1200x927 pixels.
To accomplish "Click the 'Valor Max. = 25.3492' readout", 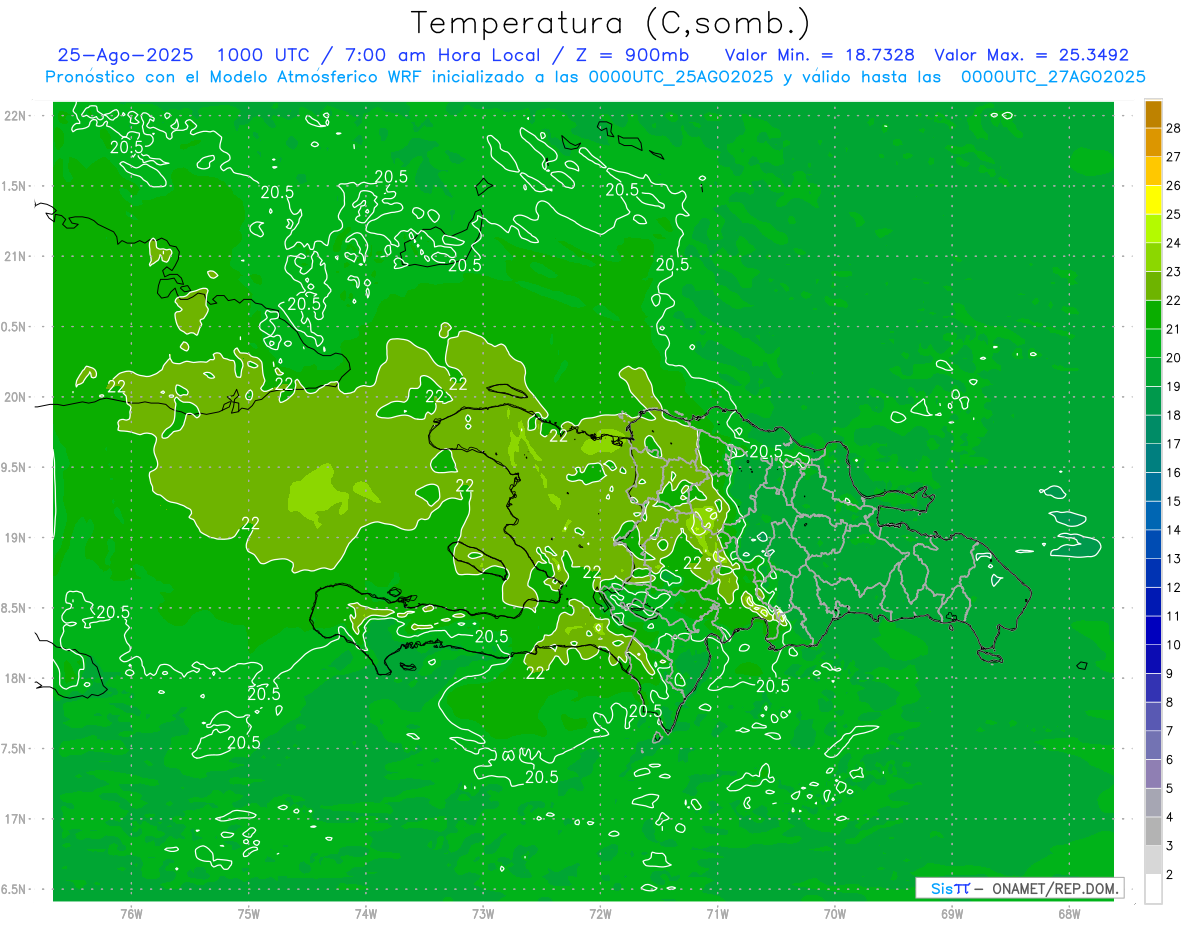I will point(1031,55).
